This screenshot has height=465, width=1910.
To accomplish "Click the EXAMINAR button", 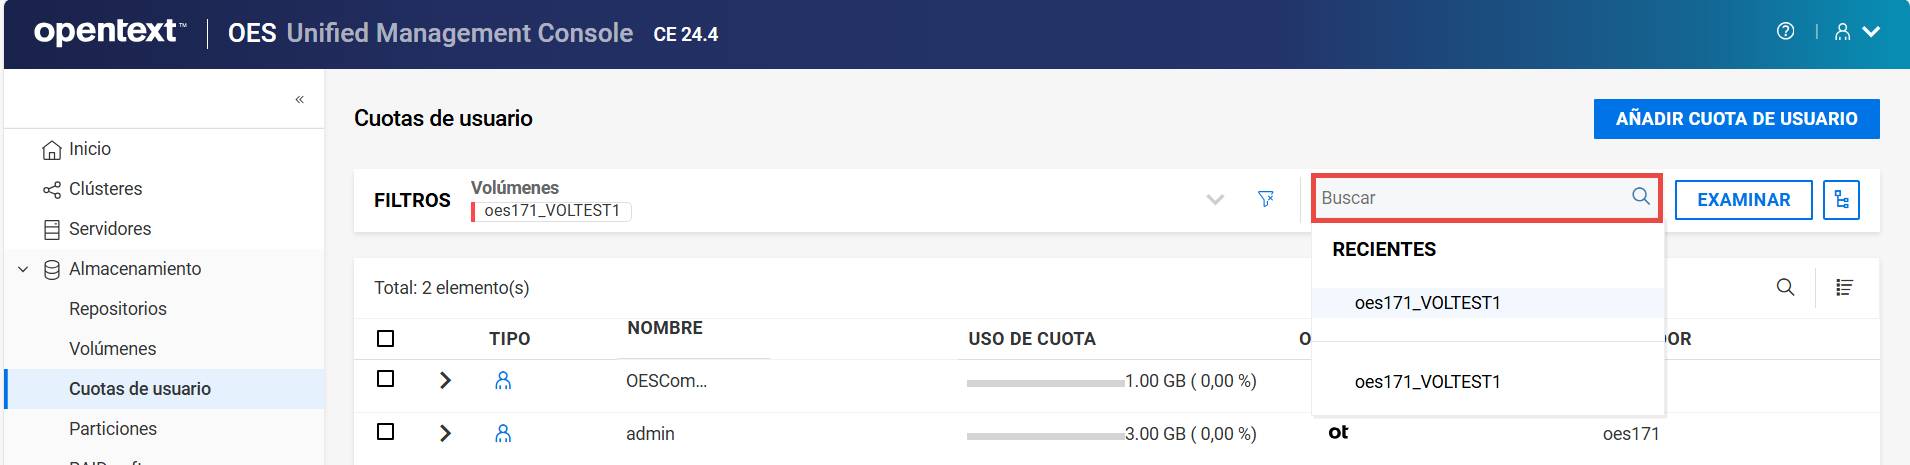I will click(1743, 200).
